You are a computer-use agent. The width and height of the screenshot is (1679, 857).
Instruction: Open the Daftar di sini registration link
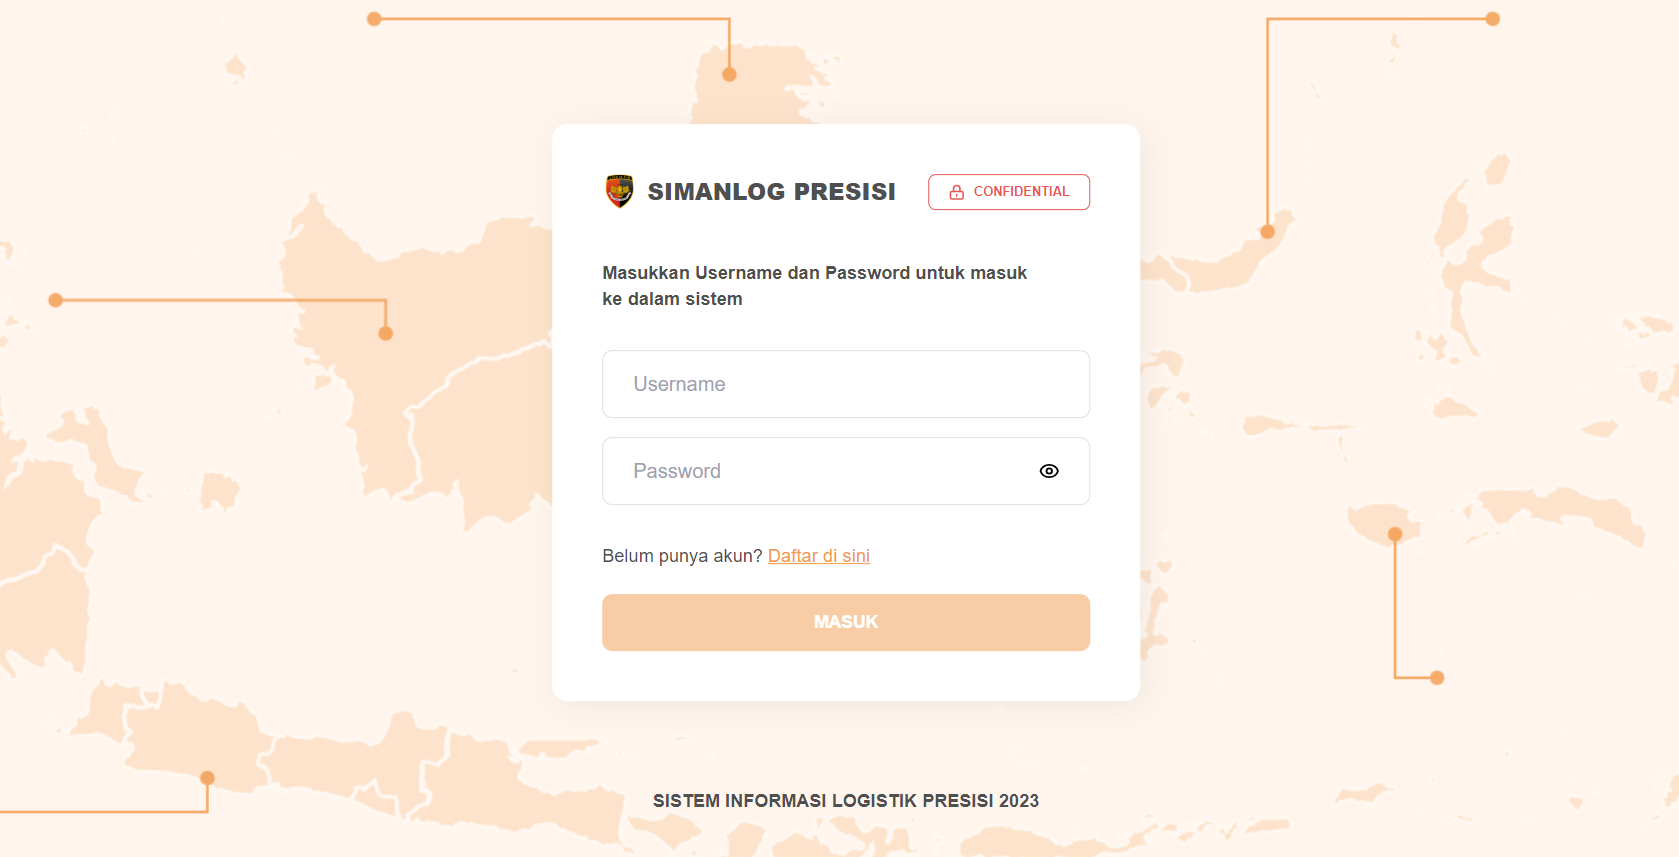(819, 556)
